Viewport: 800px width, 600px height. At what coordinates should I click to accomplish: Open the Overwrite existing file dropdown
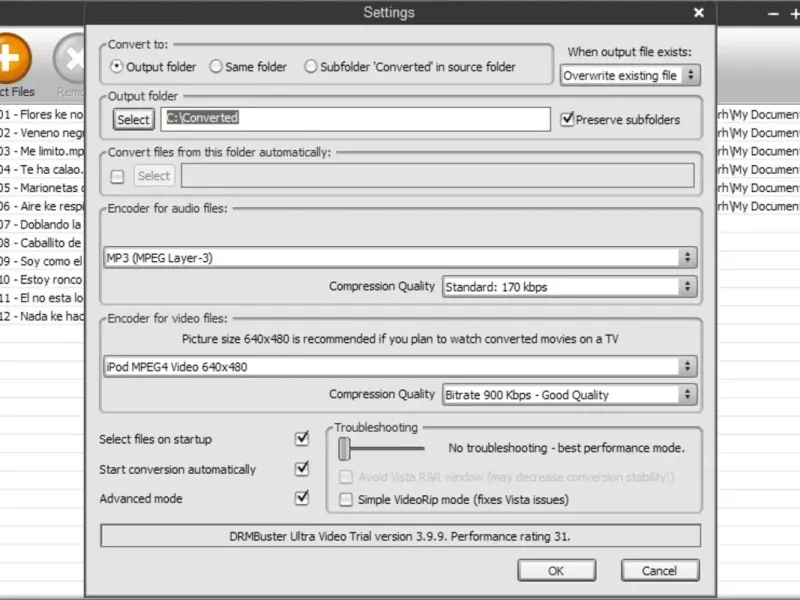pos(630,76)
